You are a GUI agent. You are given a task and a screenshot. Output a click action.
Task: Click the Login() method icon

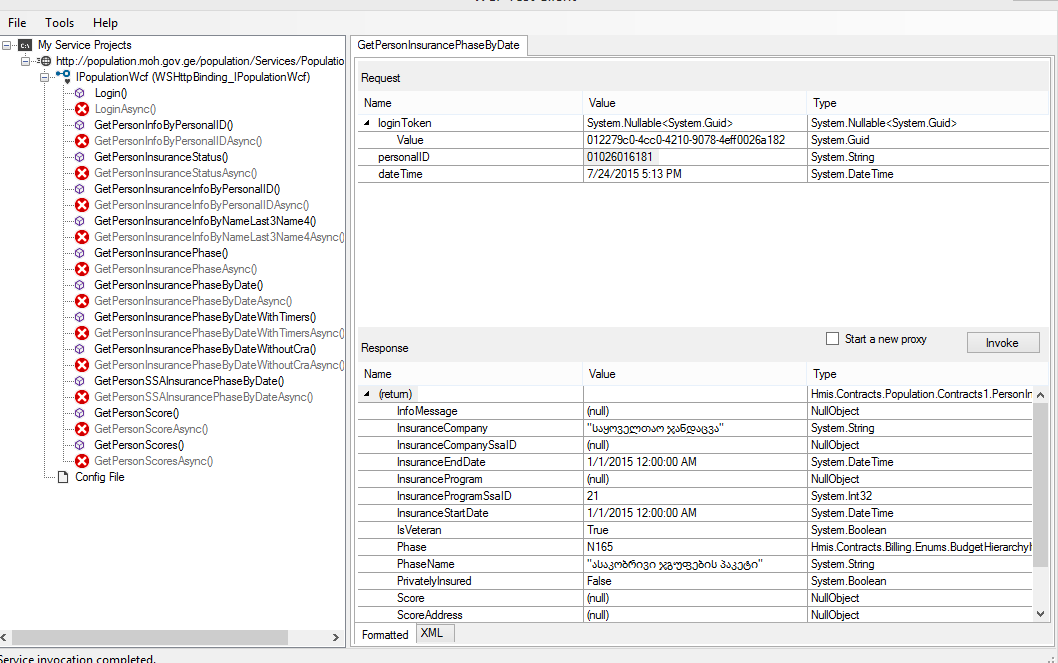click(x=80, y=93)
